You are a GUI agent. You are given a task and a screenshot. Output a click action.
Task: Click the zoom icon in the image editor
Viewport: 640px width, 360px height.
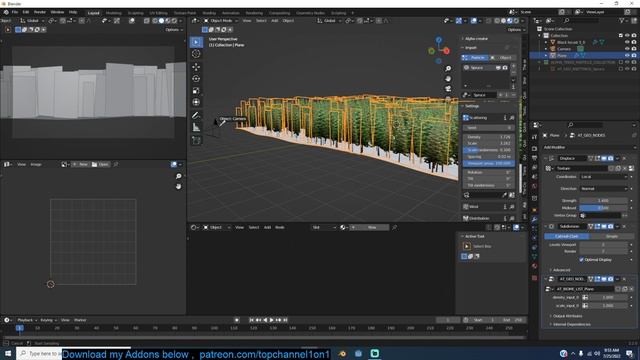(x=178, y=176)
